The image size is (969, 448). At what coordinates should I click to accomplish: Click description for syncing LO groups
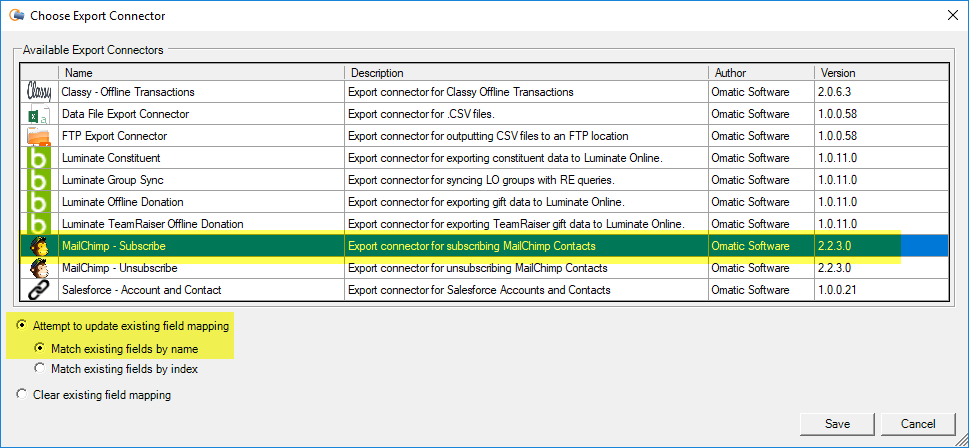tap(481, 180)
